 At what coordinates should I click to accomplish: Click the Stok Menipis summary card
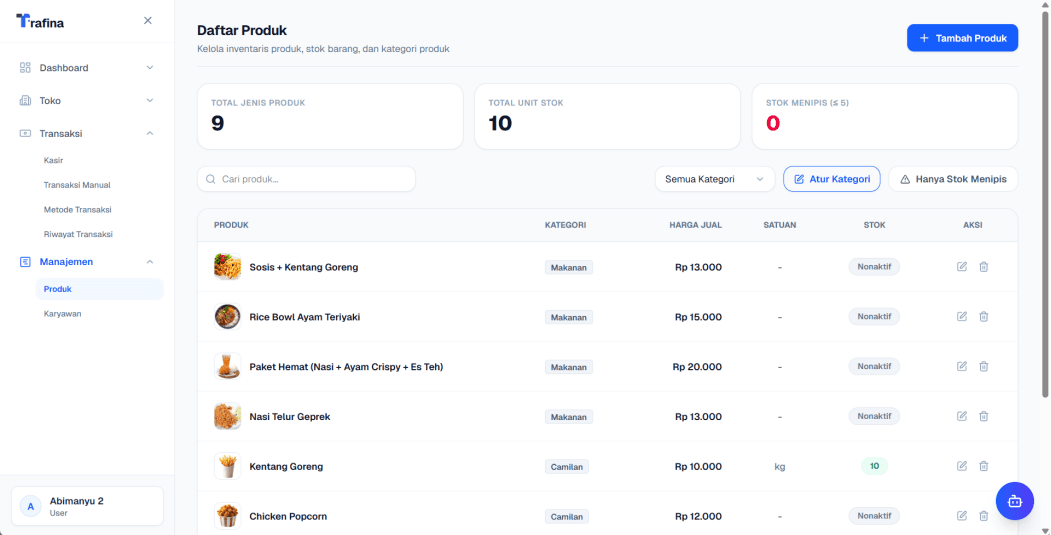[885, 116]
